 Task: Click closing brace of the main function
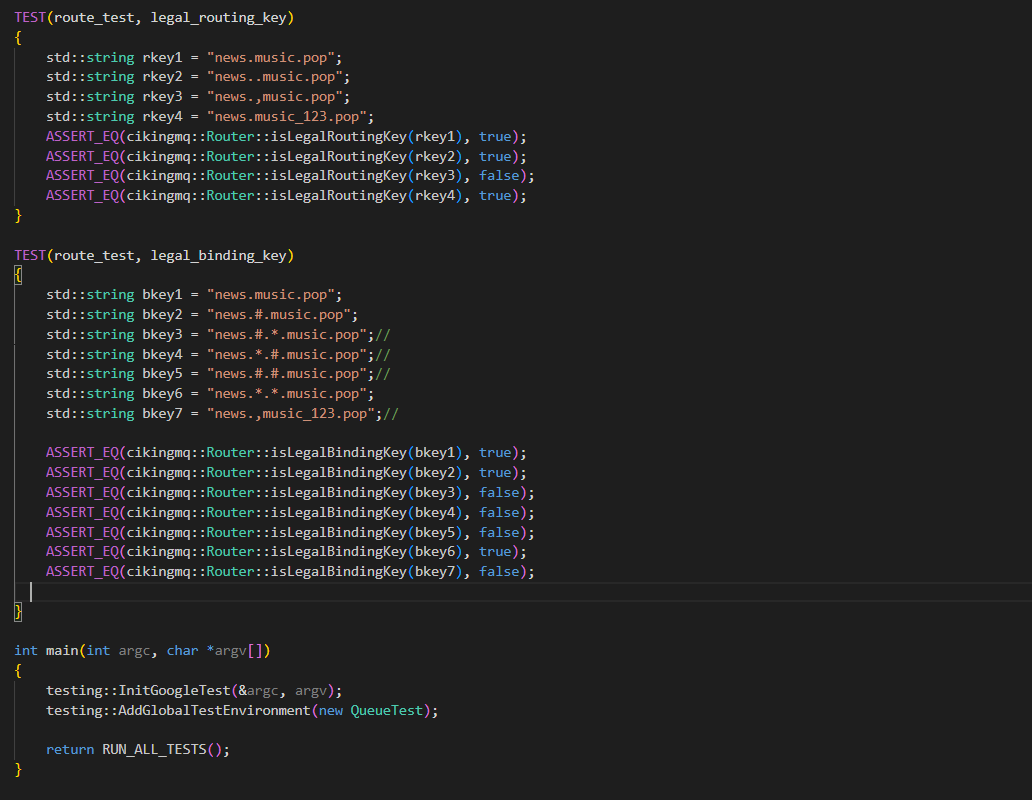click(x=18, y=769)
